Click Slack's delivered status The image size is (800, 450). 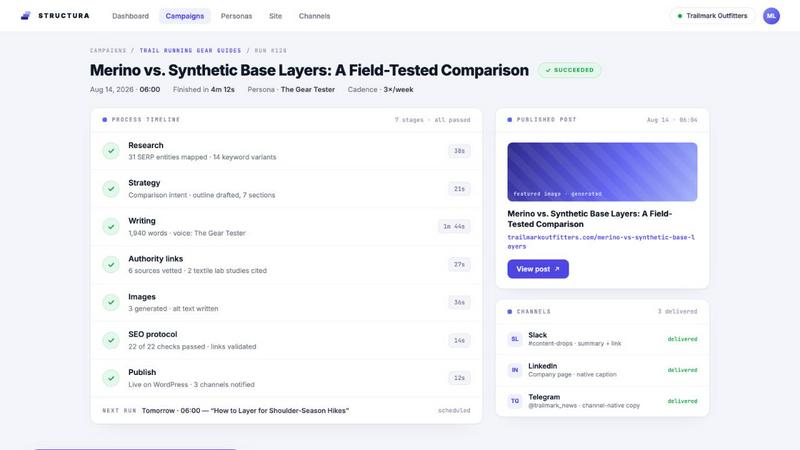(682, 339)
